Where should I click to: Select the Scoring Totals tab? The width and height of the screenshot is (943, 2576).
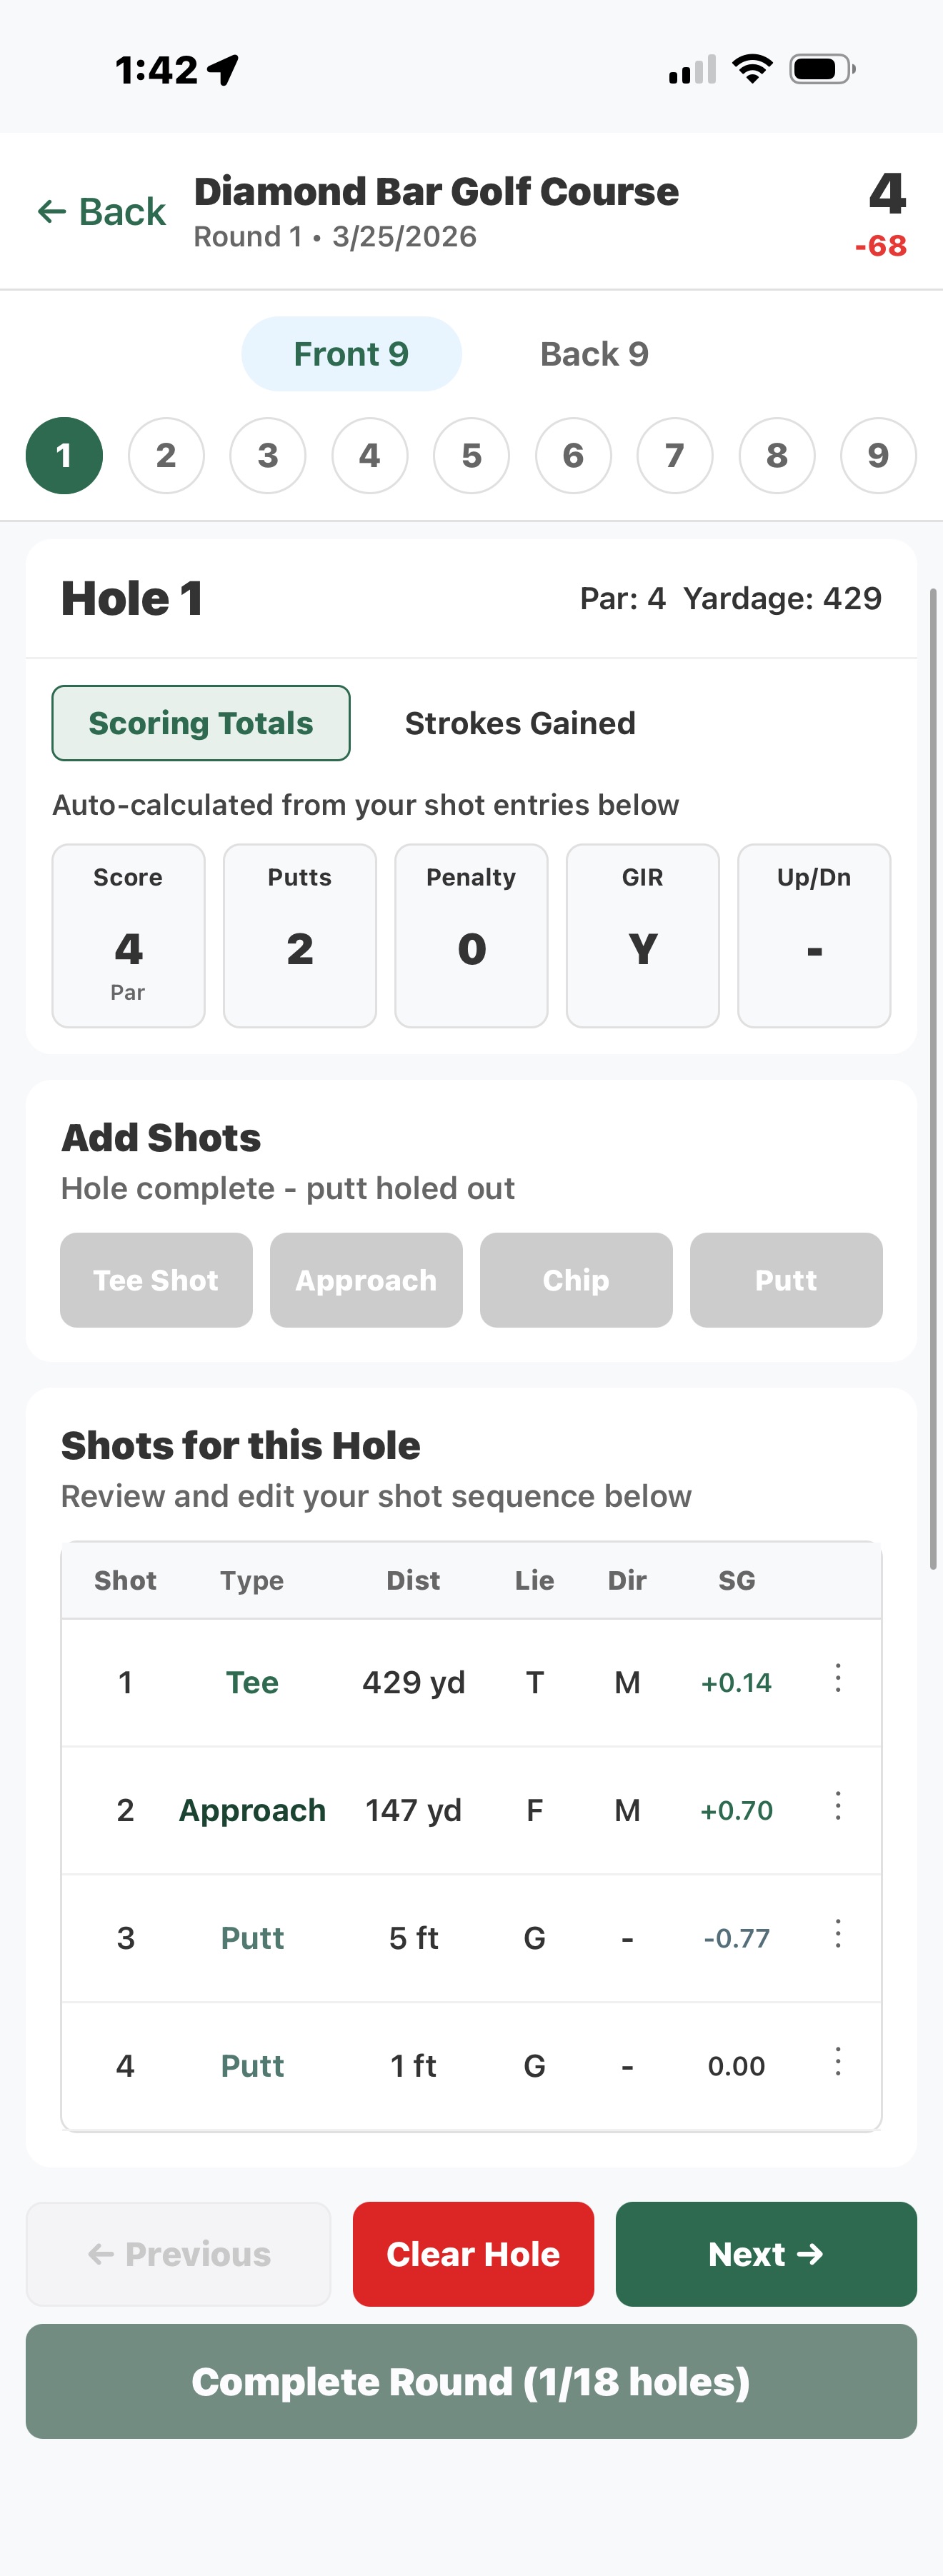200,722
